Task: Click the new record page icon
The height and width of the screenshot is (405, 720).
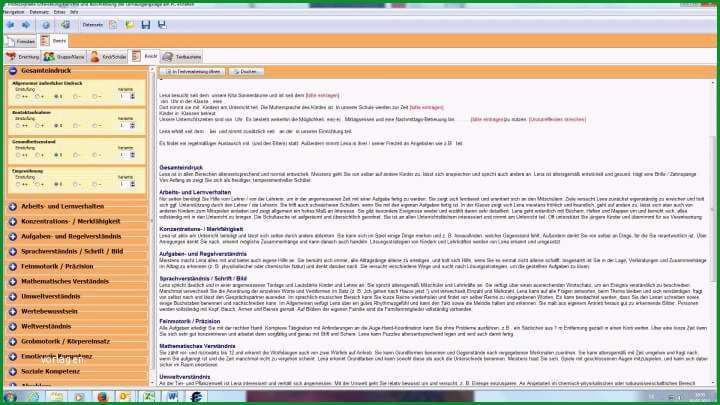Action: (113, 25)
